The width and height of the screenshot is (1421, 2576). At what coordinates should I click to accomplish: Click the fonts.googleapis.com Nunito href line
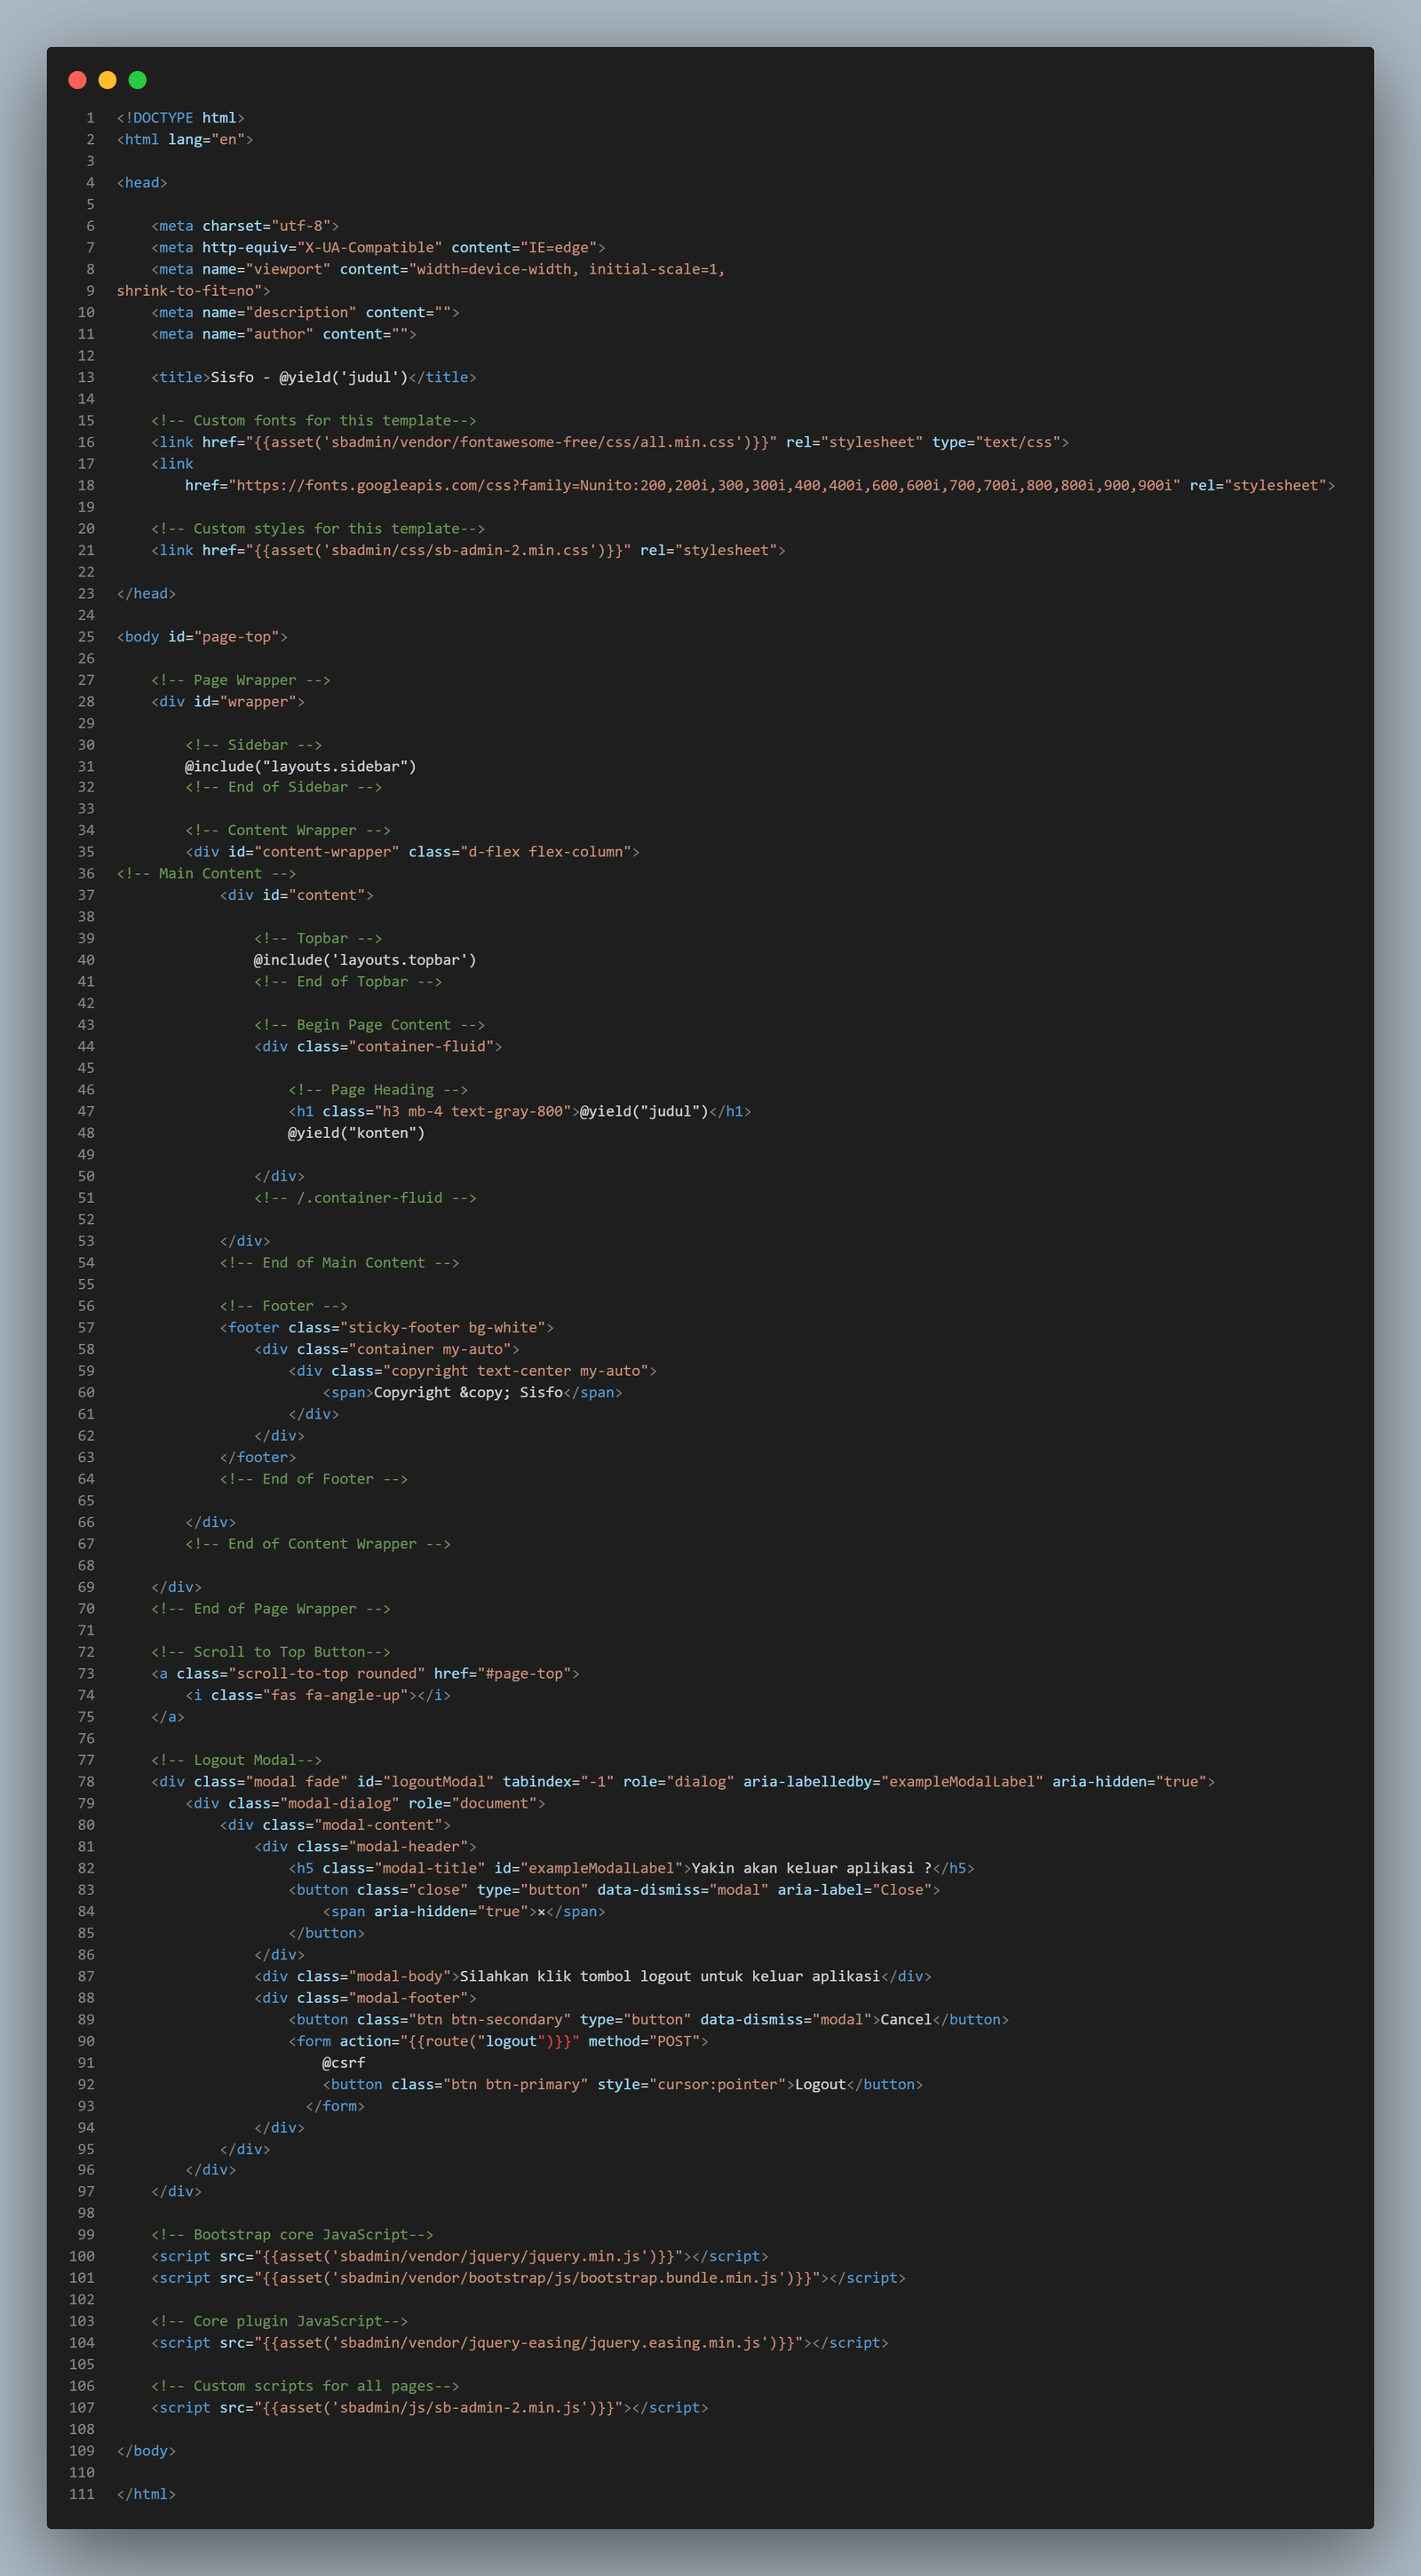760,486
